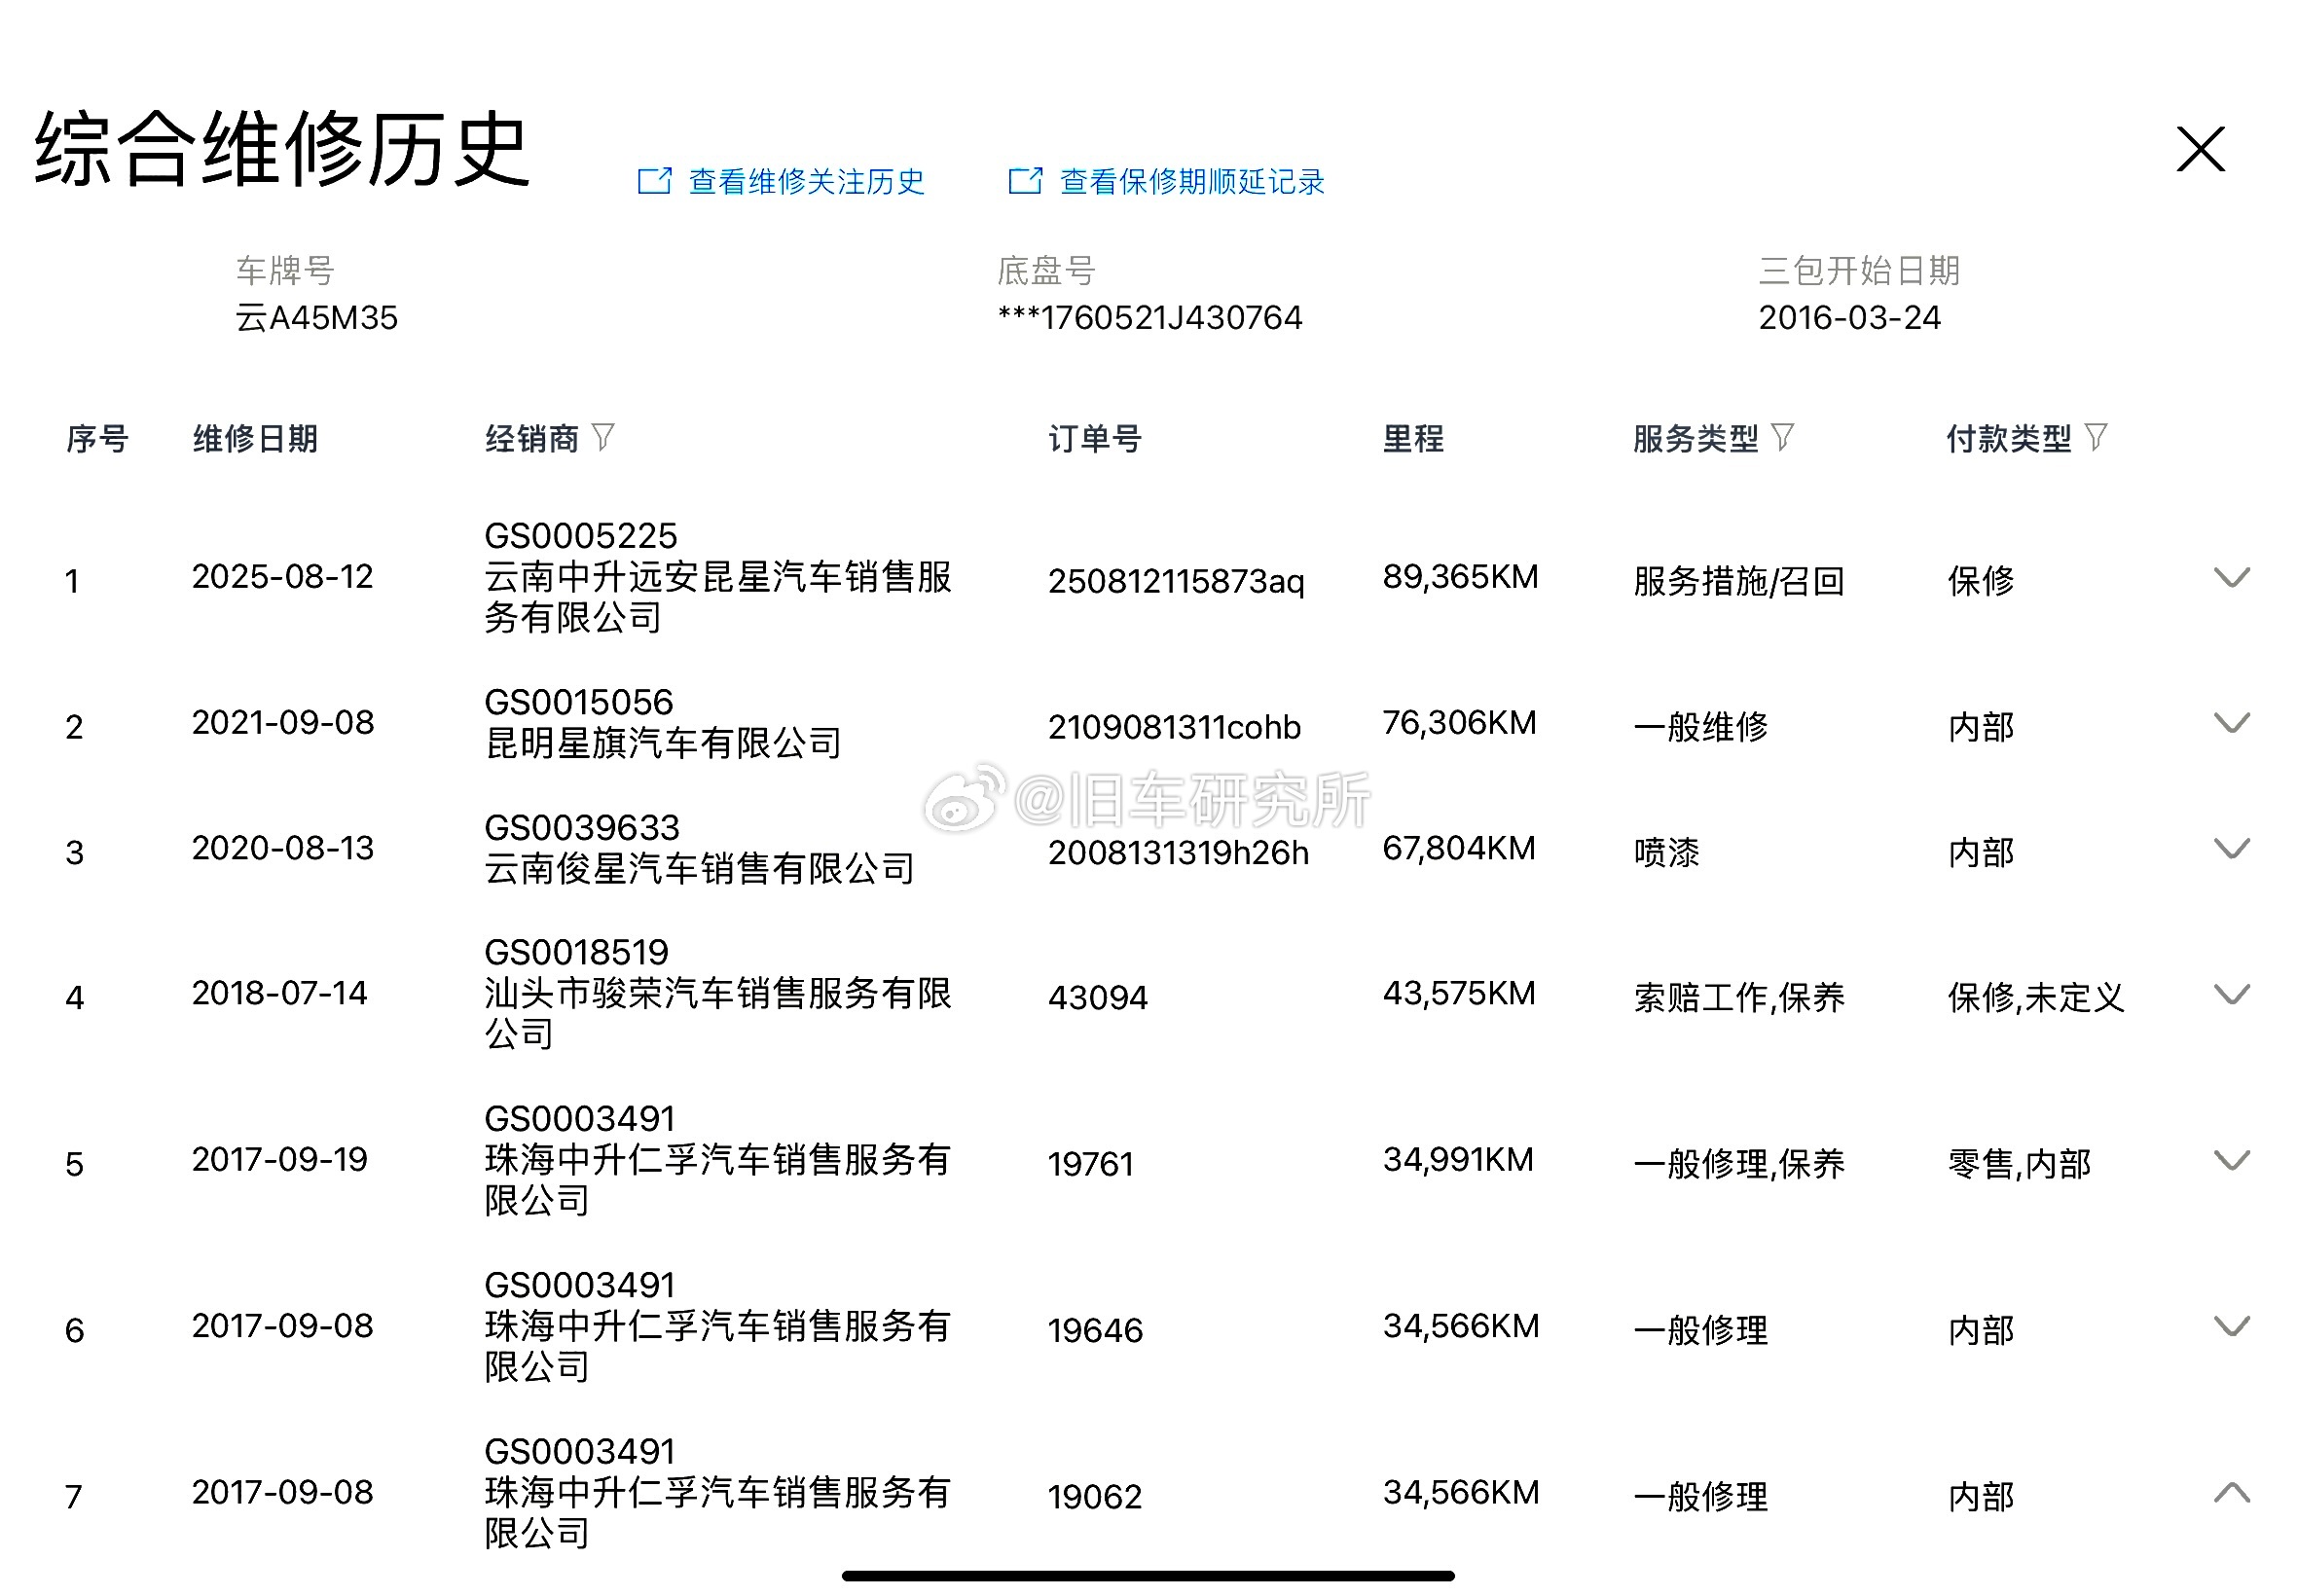
Task: Click the 序号 column header
Action: pos(97,439)
